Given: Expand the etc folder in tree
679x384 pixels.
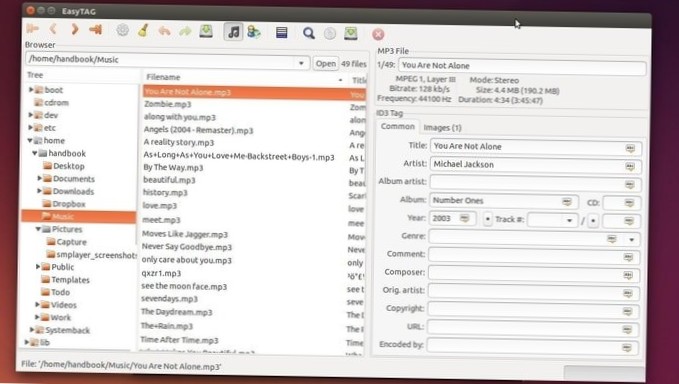Looking at the screenshot, I should [31, 127].
